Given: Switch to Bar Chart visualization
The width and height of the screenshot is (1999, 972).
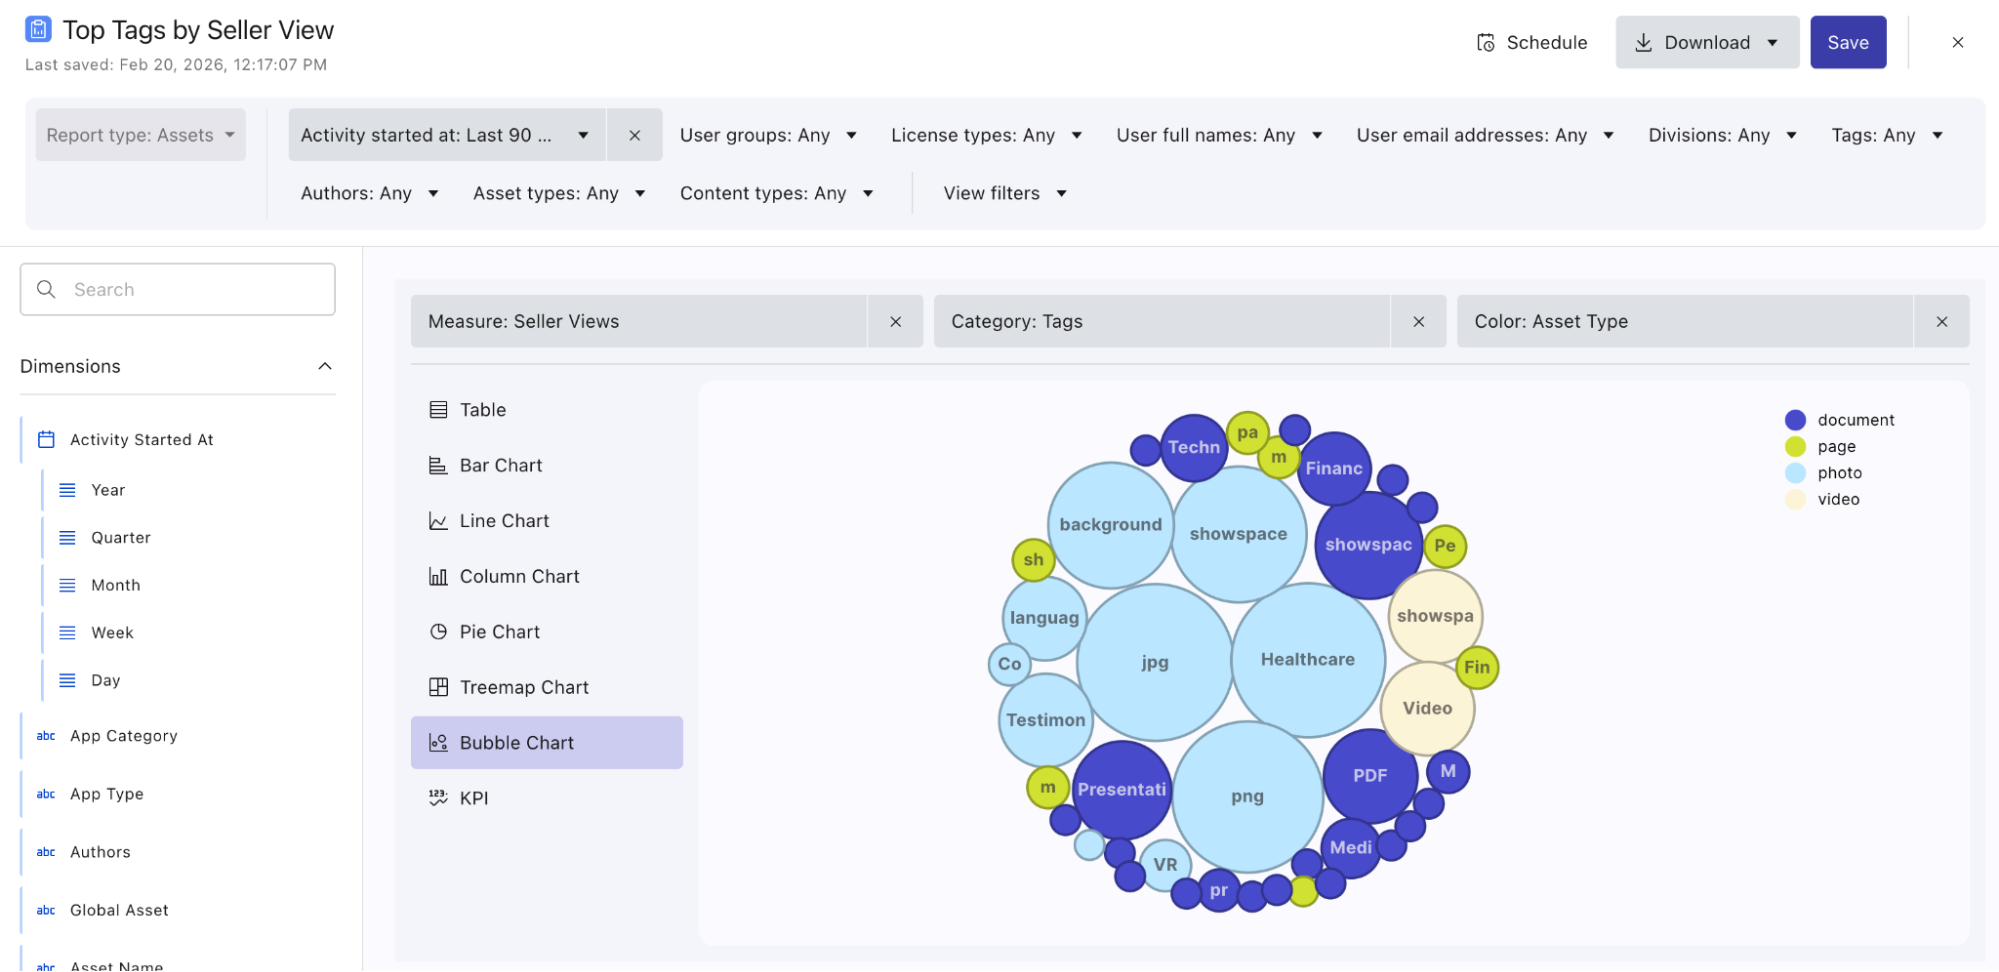Looking at the screenshot, I should (x=500, y=465).
